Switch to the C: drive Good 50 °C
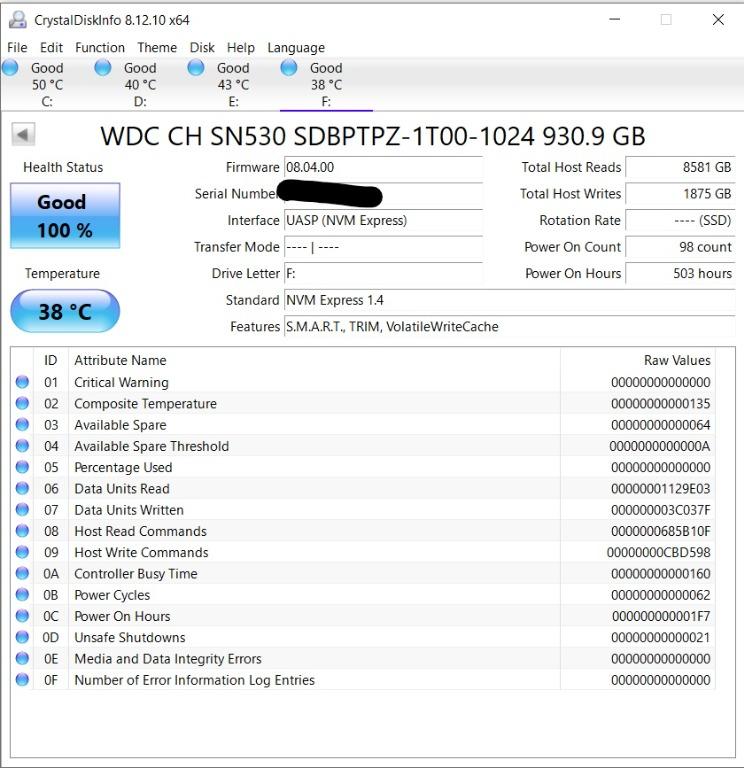 coord(47,84)
